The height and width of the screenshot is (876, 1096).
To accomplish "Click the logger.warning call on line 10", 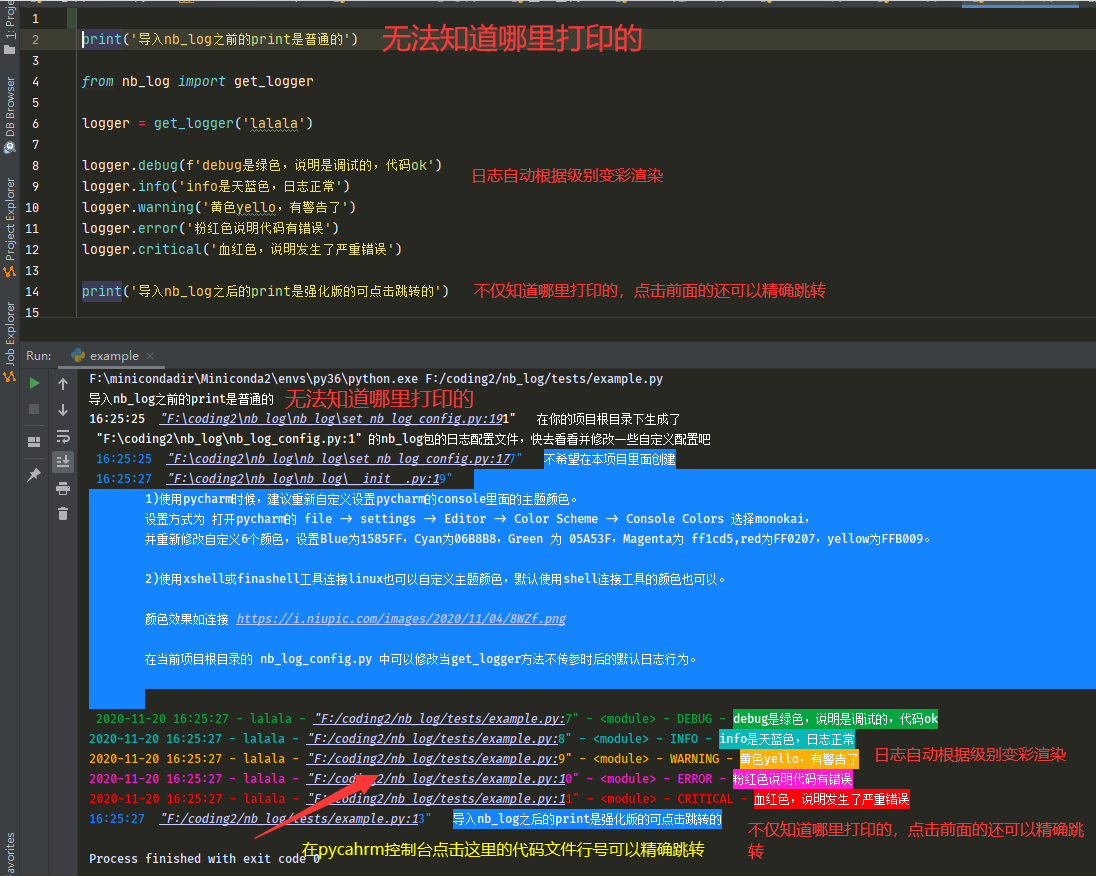I will coord(219,208).
